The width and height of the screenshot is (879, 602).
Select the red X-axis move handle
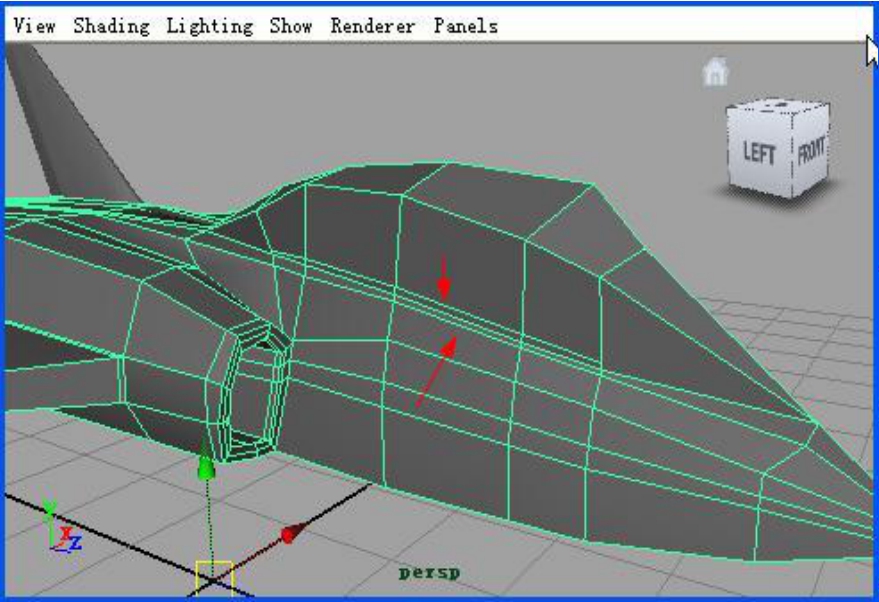[292, 532]
